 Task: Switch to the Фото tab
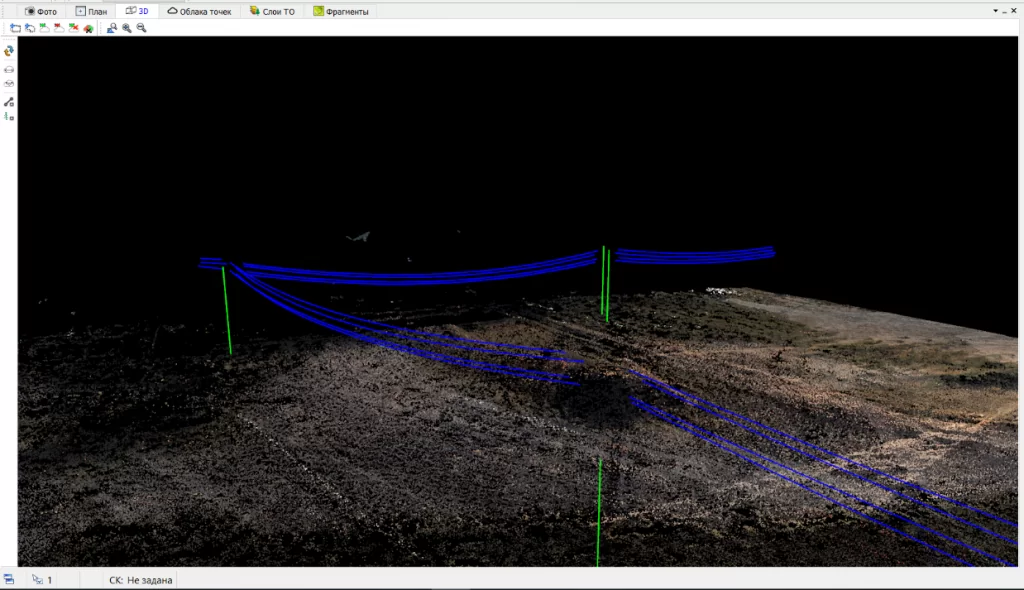pyautogui.click(x=40, y=11)
